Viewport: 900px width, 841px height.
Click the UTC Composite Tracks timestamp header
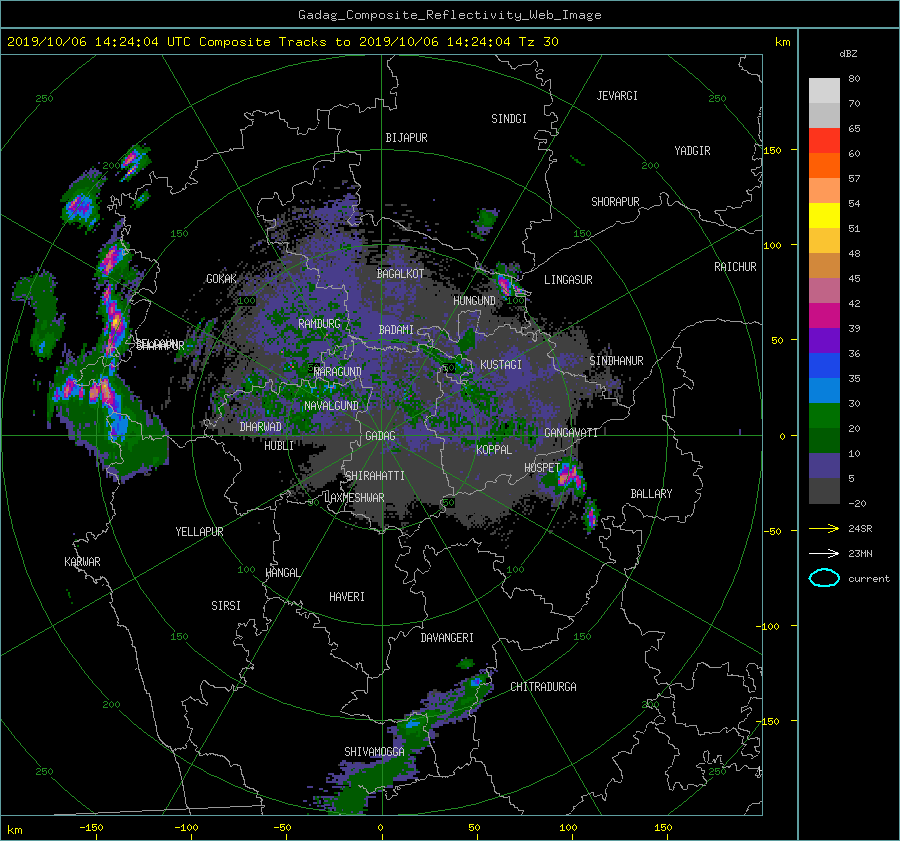click(x=282, y=42)
